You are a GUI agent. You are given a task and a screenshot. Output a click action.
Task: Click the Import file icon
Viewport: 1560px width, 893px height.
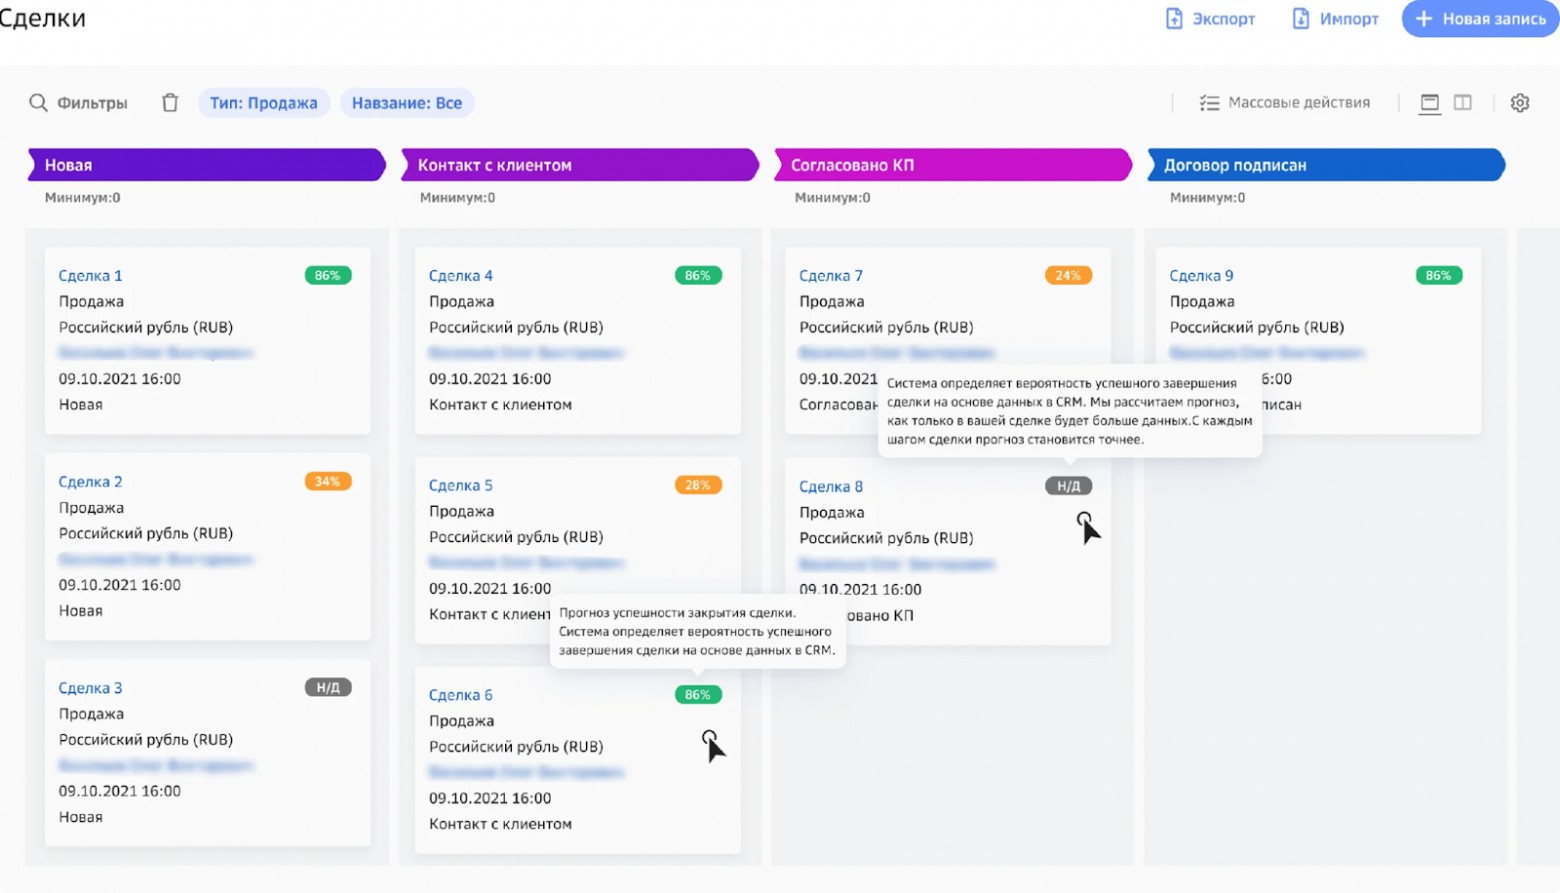coord(1300,19)
